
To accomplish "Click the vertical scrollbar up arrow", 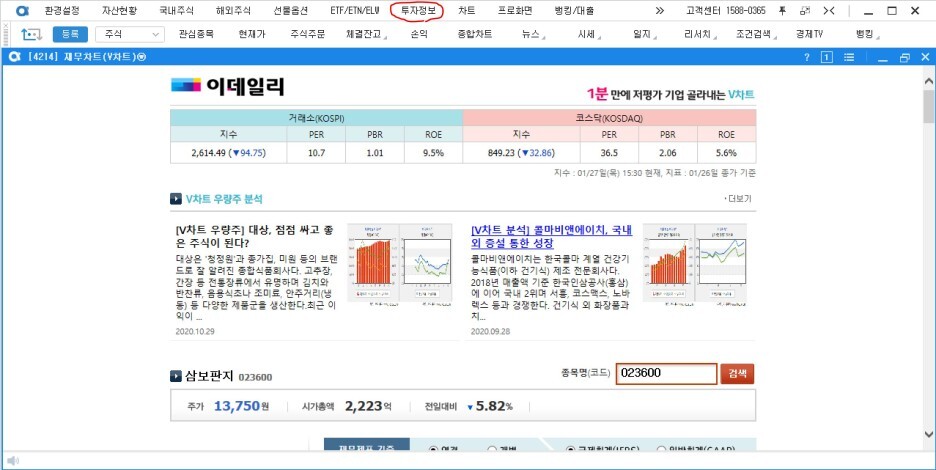I will point(929,81).
